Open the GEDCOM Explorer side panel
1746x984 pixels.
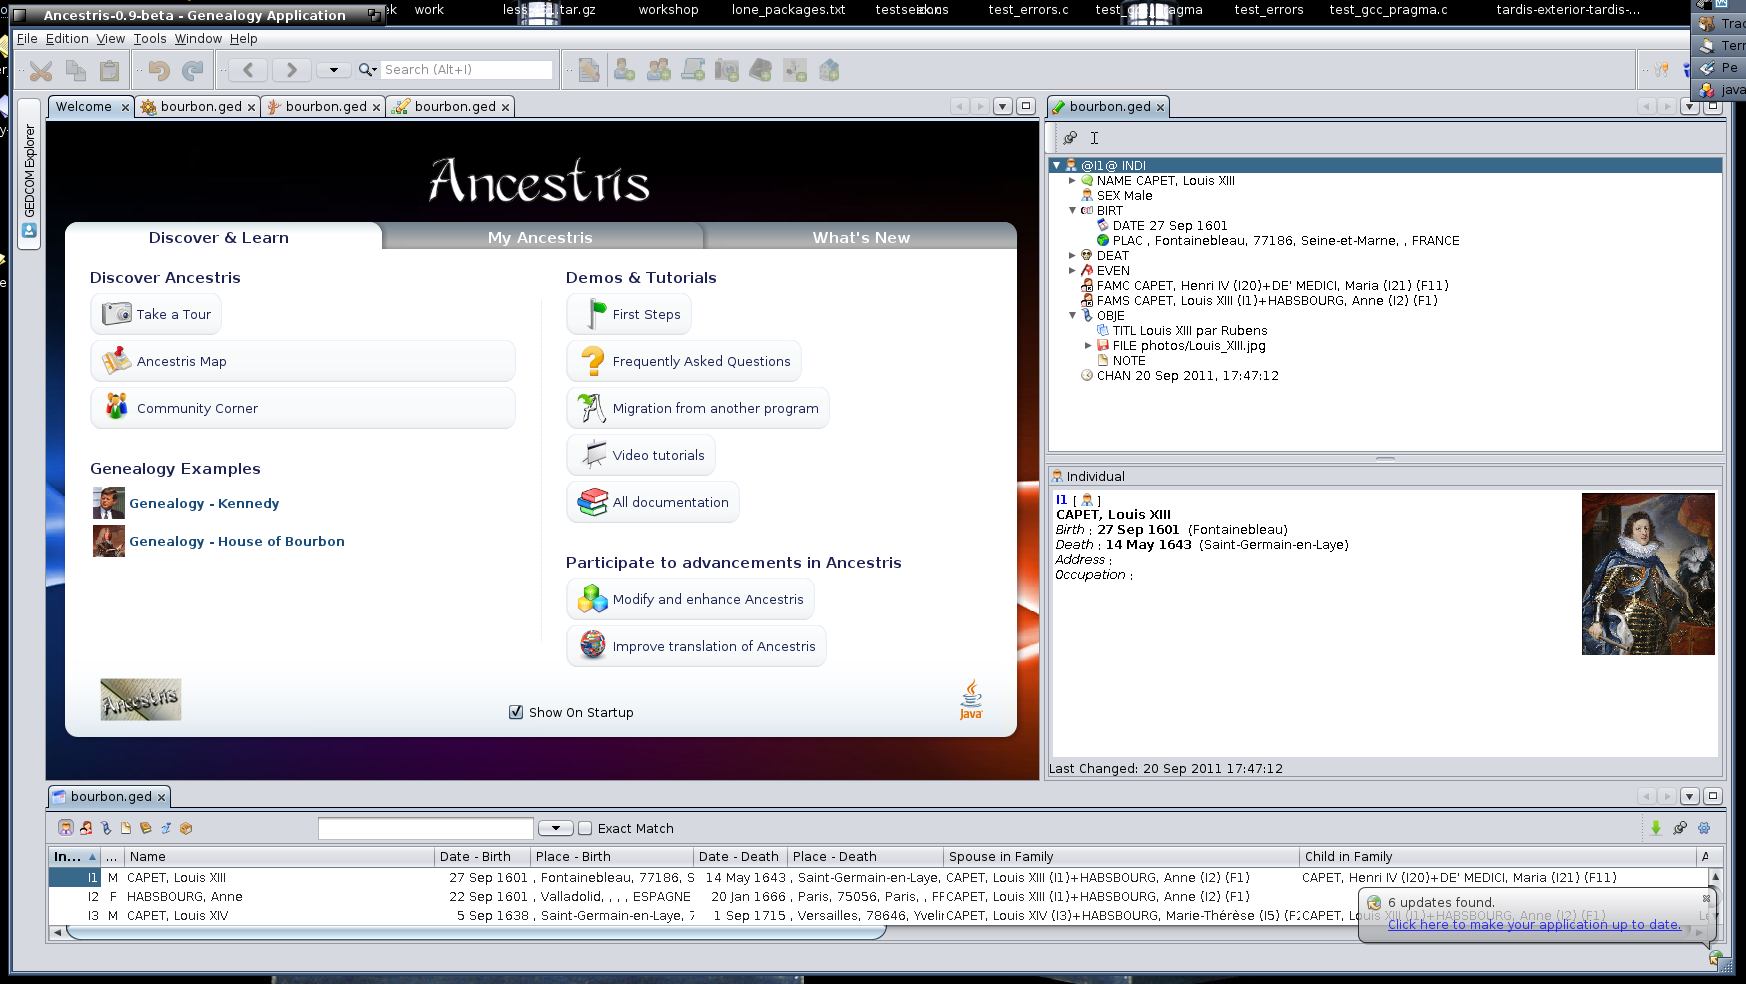point(29,173)
